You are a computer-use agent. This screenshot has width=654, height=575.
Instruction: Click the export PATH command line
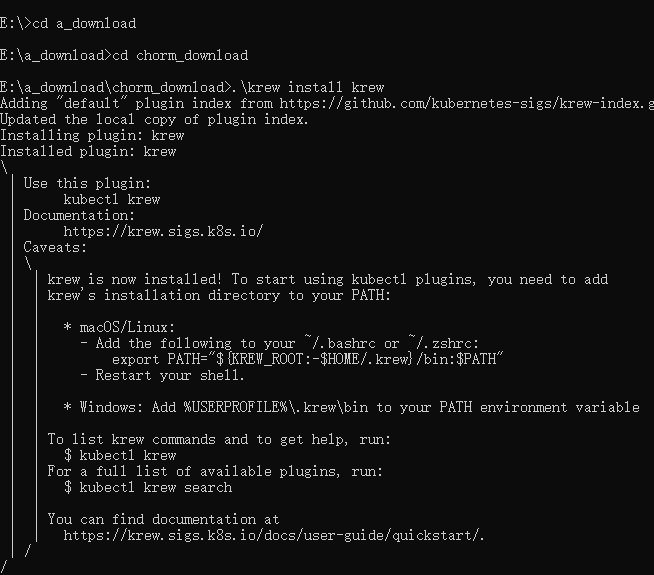308,359
